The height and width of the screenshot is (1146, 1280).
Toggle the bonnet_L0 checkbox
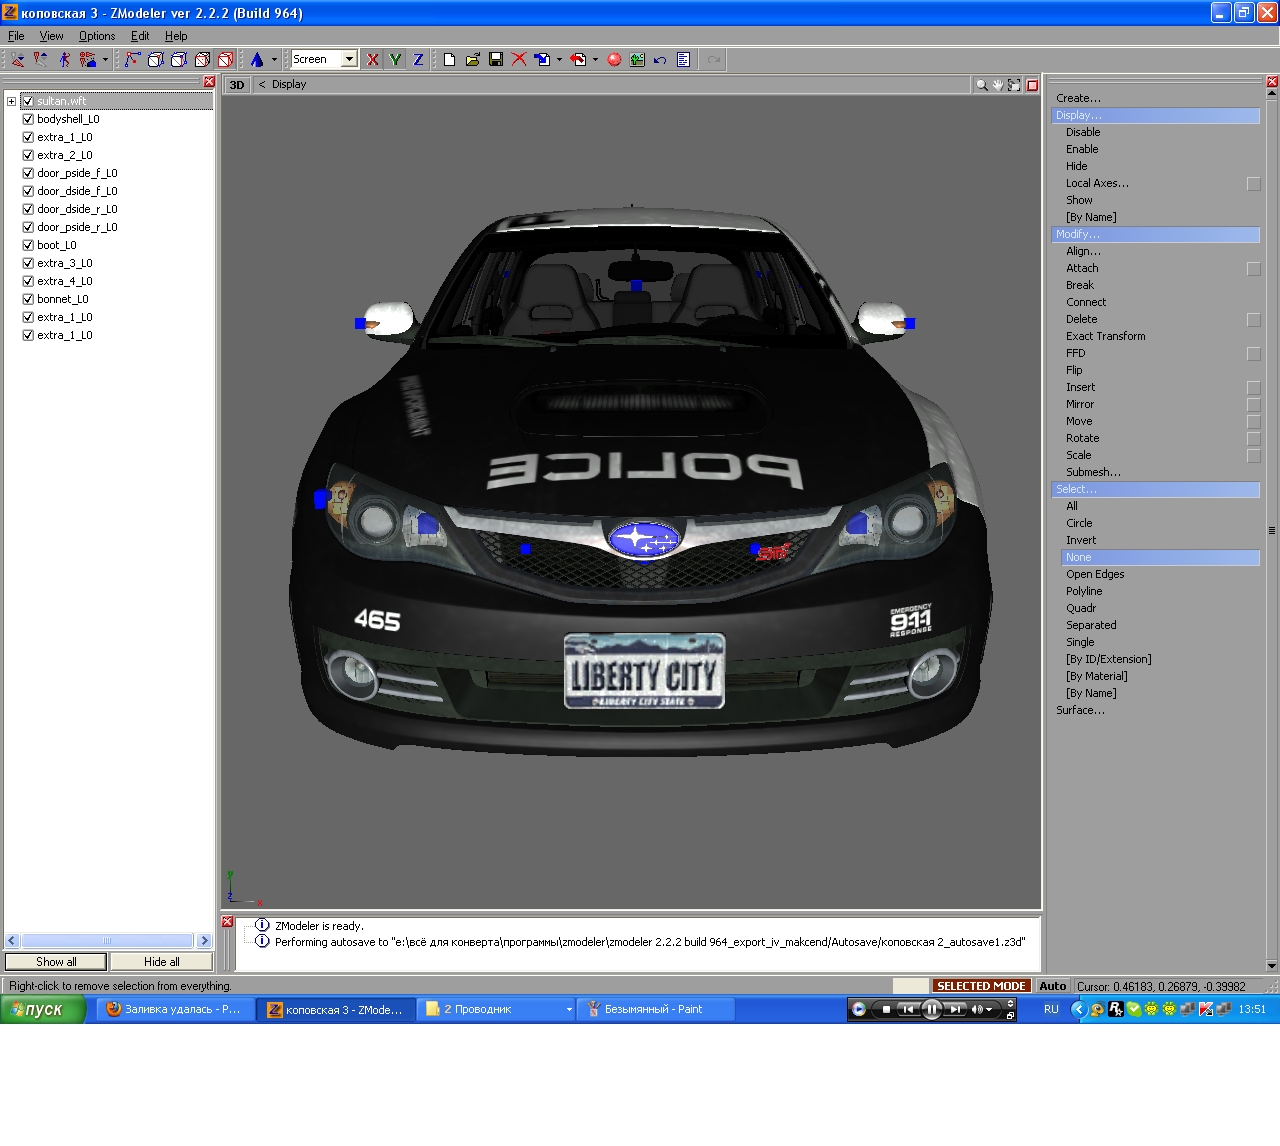pos(28,299)
